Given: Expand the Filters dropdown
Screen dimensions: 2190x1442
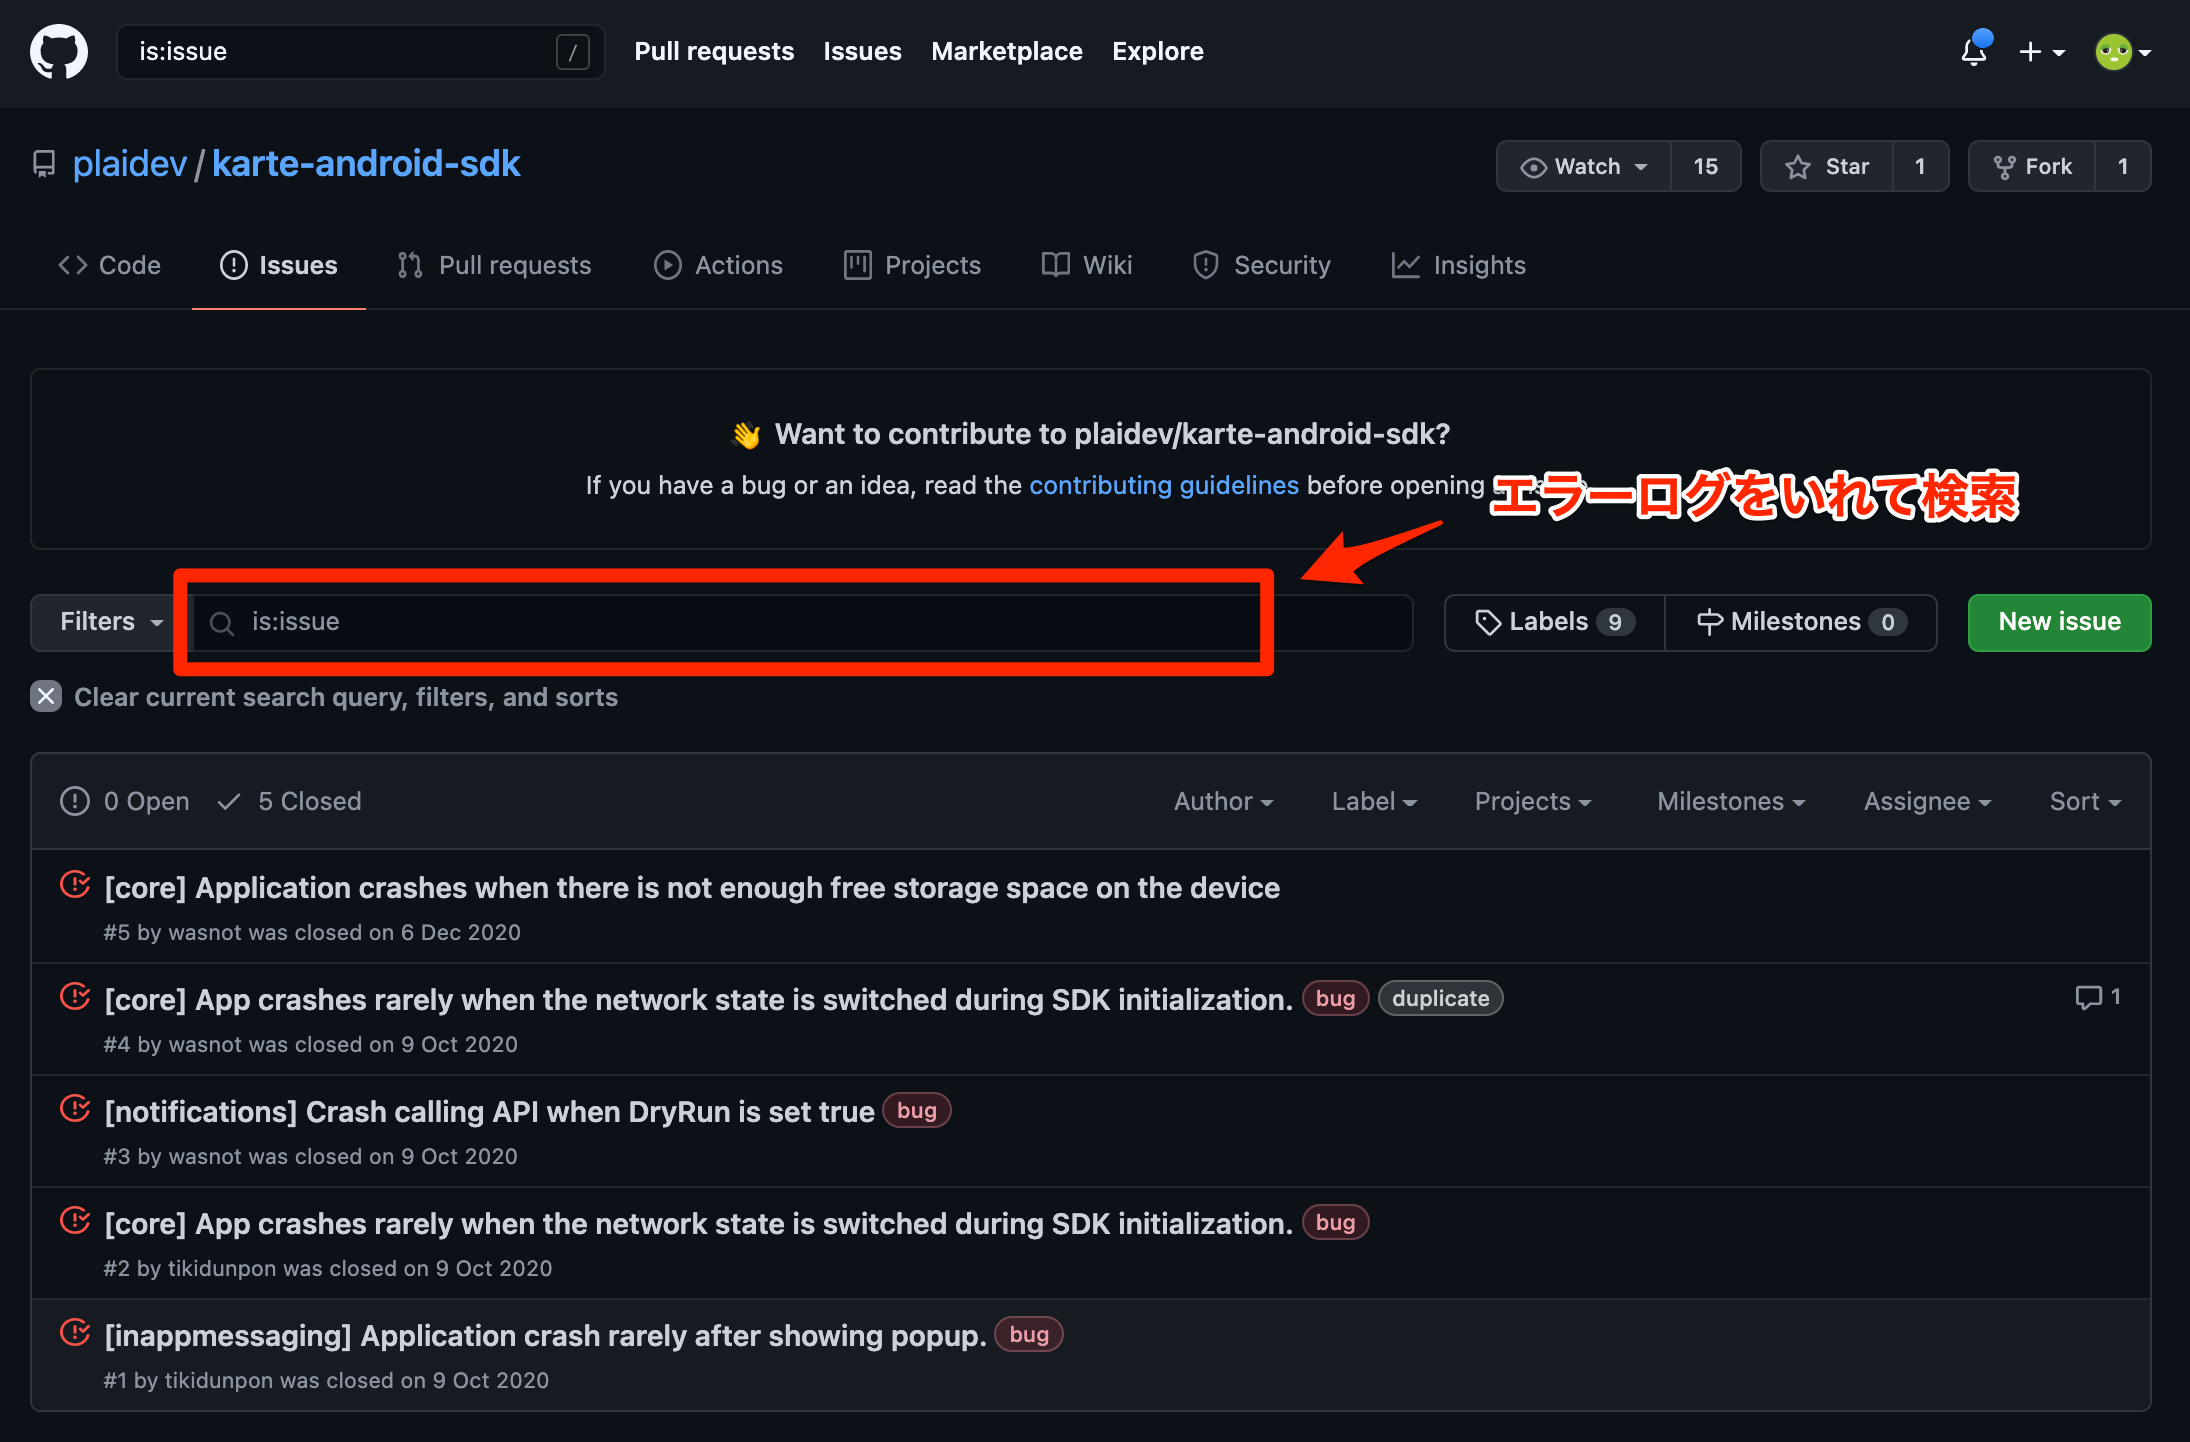Looking at the screenshot, I should click(x=108, y=622).
